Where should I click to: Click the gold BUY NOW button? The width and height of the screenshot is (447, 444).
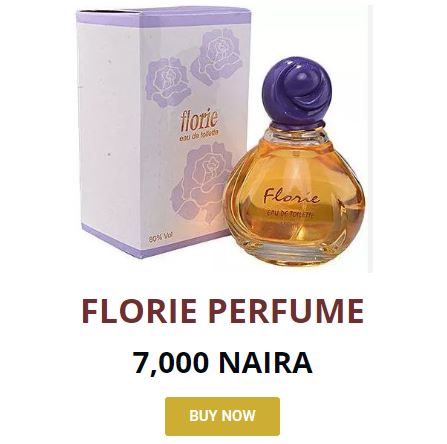click(222, 416)
